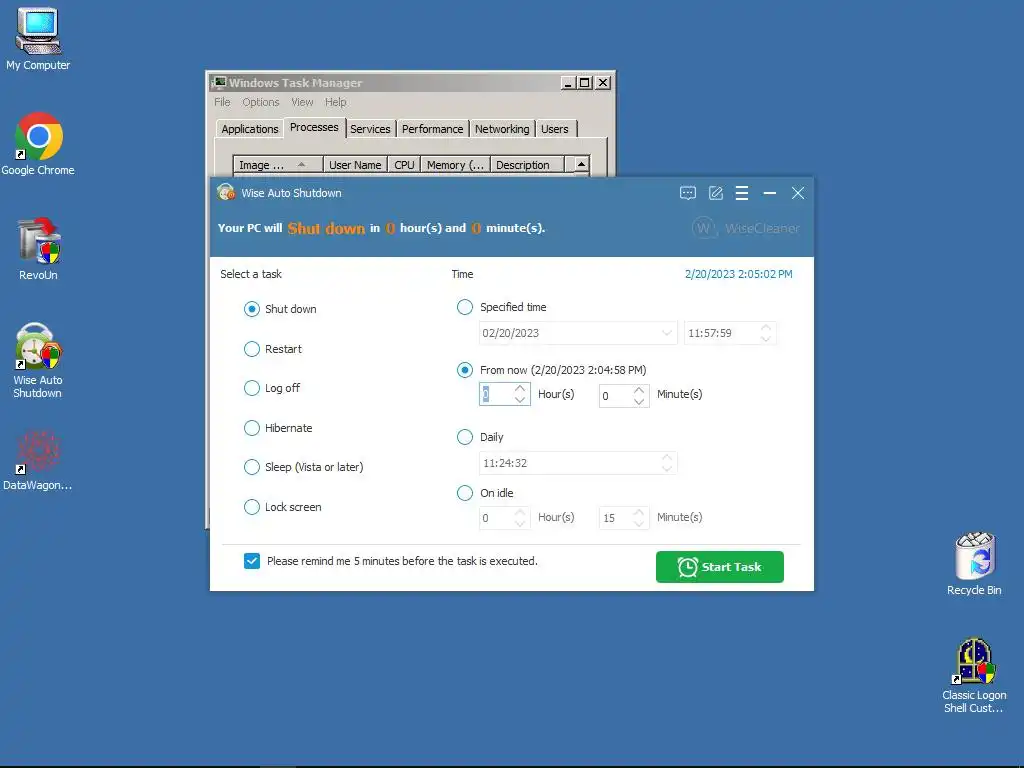The height and width of the screenshot is (768, 1024).
Task: Select the Log off radio button
Action: [251, 388]
